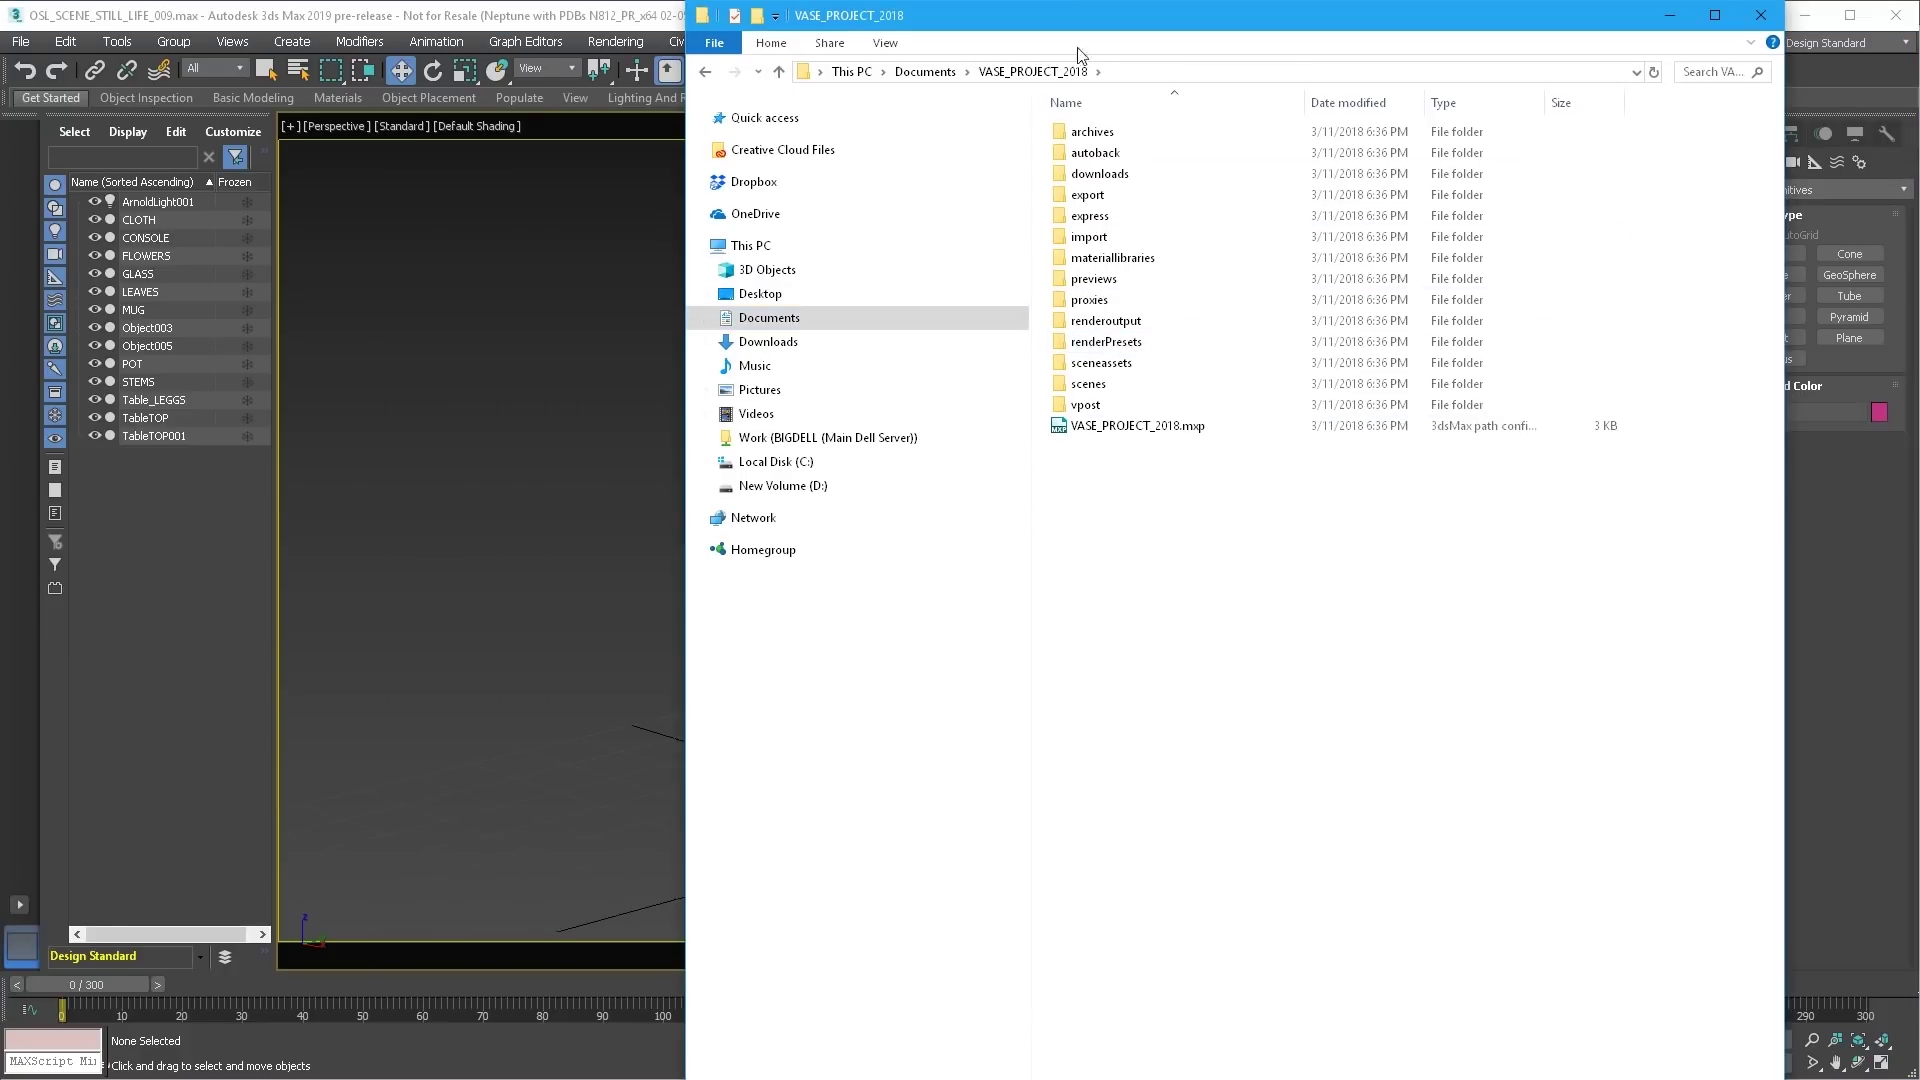The width and height of the screenshot is (1920, 1080).
Task: Toggle frozen state of CLOTH object
Action: [x=247, y=220]
